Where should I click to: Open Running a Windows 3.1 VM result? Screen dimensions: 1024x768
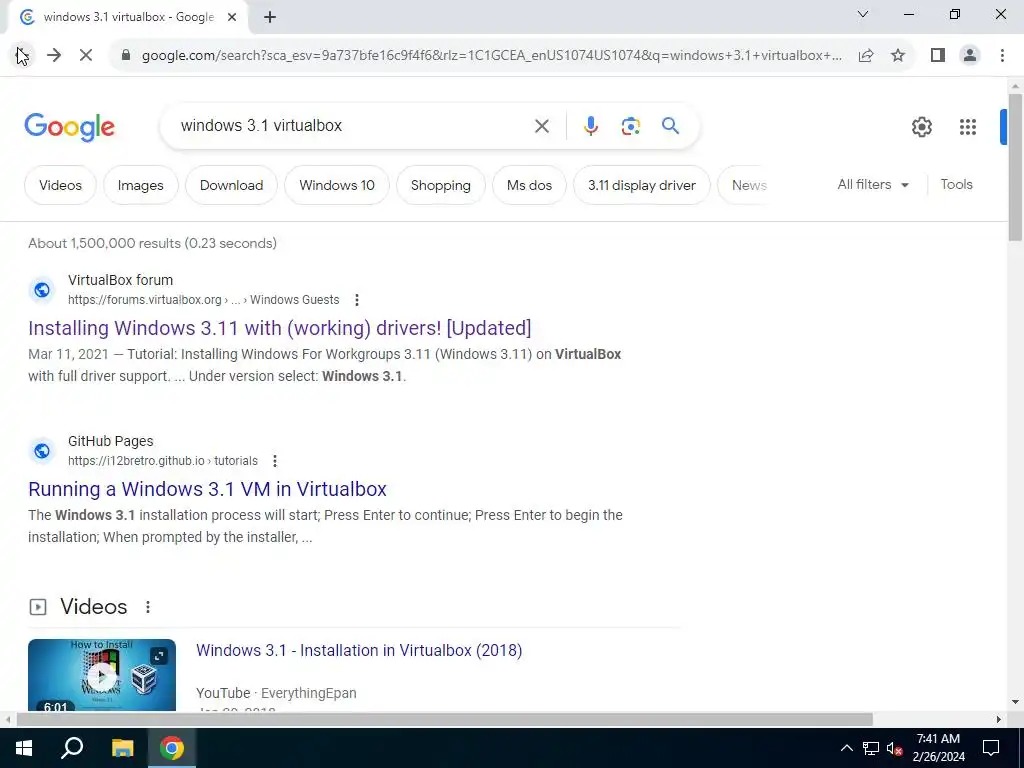207,489
